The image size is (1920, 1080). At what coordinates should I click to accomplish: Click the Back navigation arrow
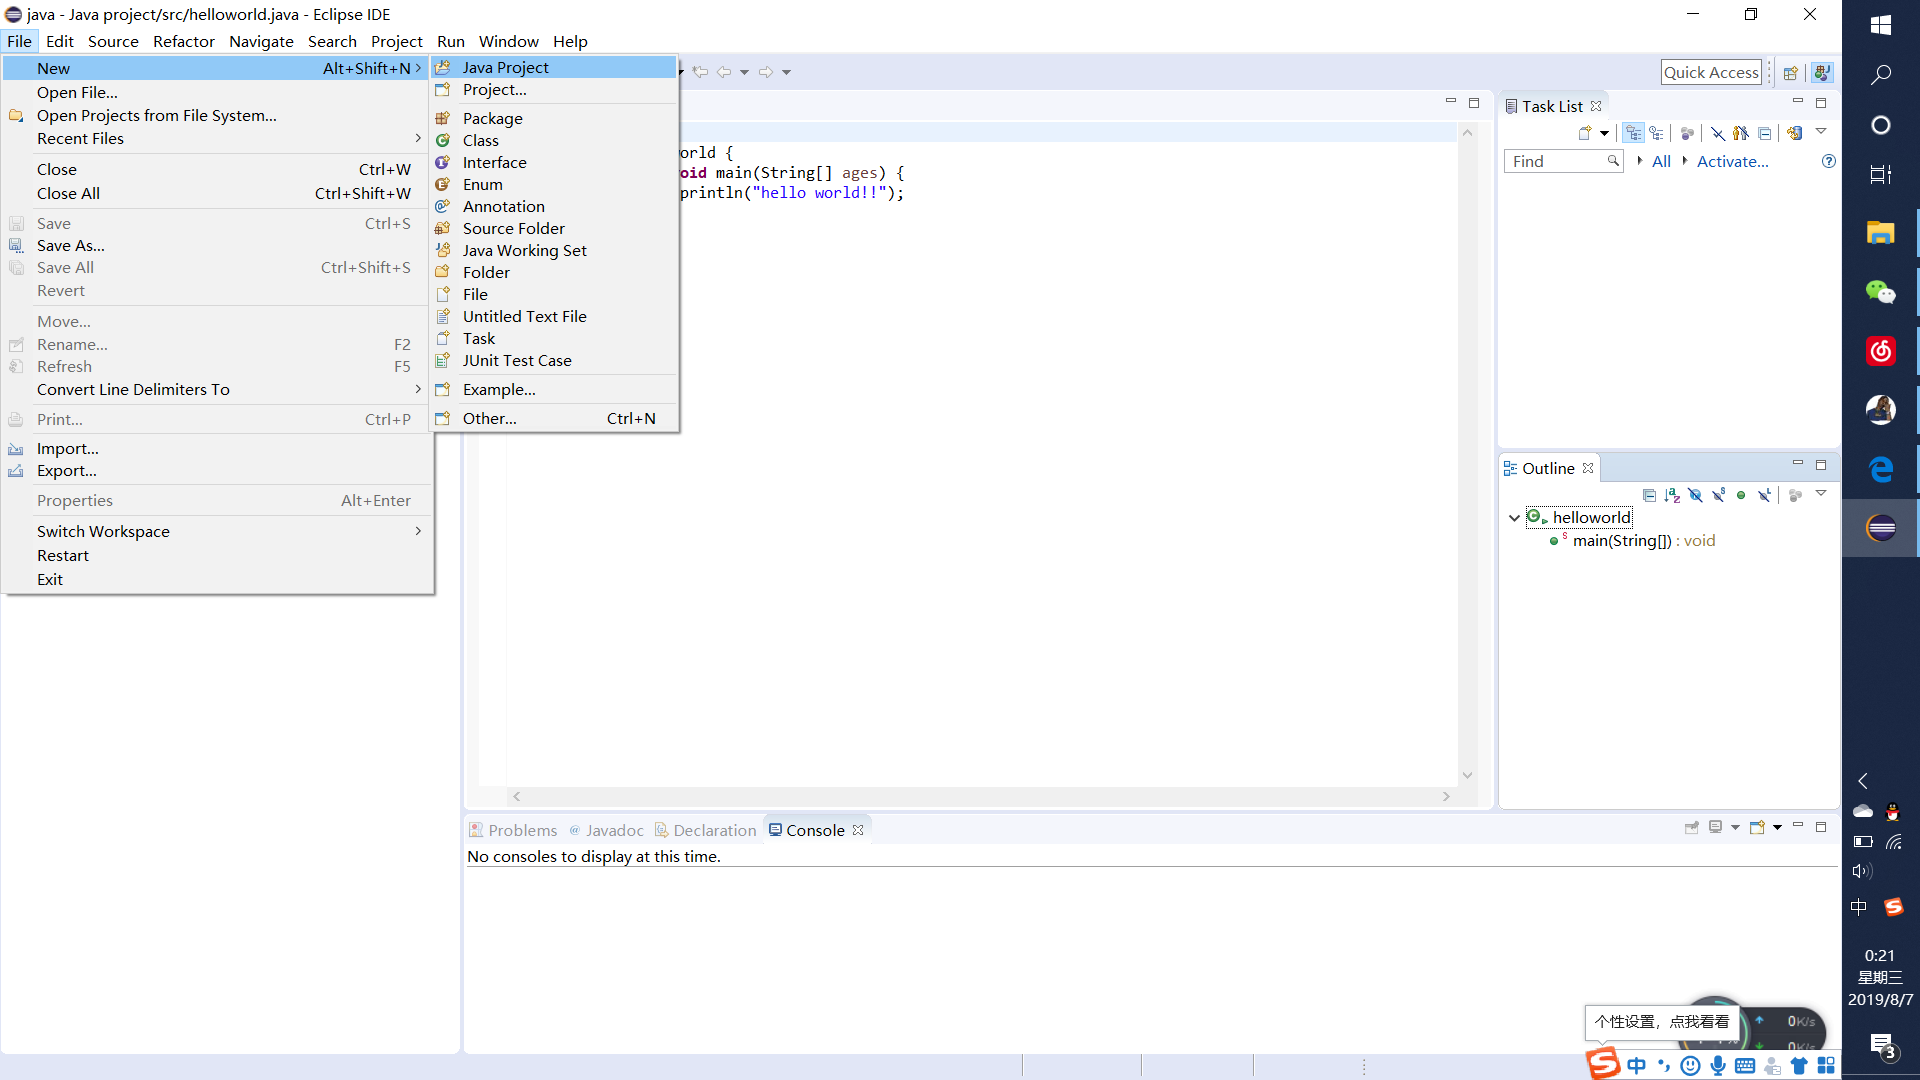pos(723,72)
